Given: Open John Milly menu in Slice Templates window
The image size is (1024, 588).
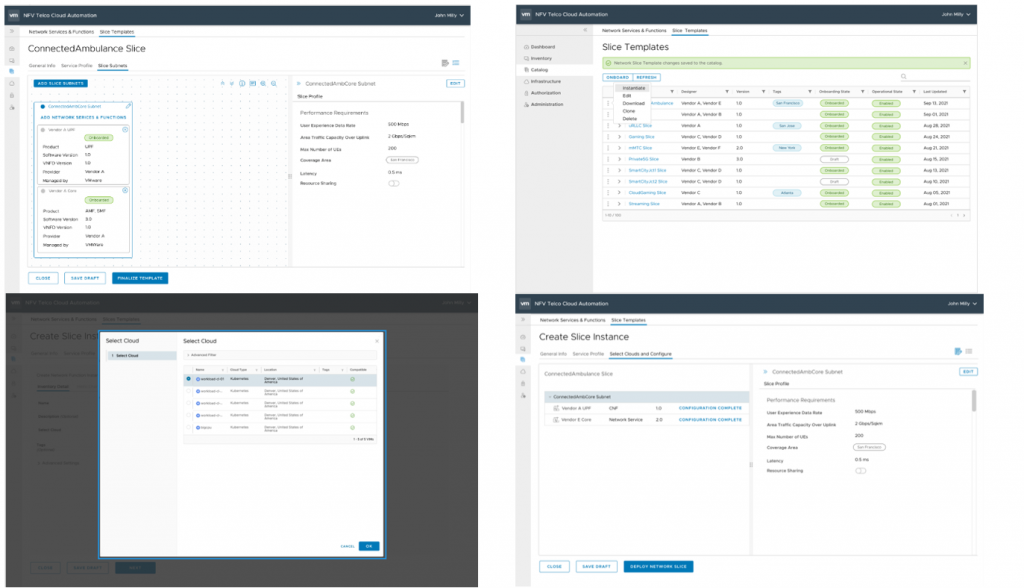Looking at the screenshot, I should [x=955, y=14].
